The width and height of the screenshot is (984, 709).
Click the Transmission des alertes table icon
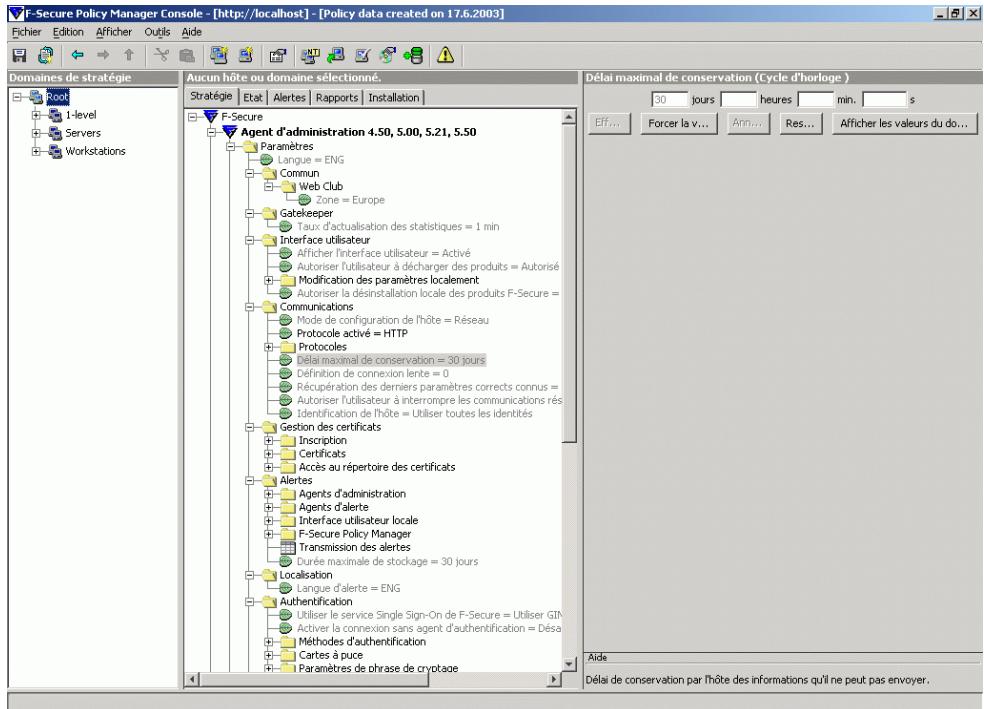(287, 547)
